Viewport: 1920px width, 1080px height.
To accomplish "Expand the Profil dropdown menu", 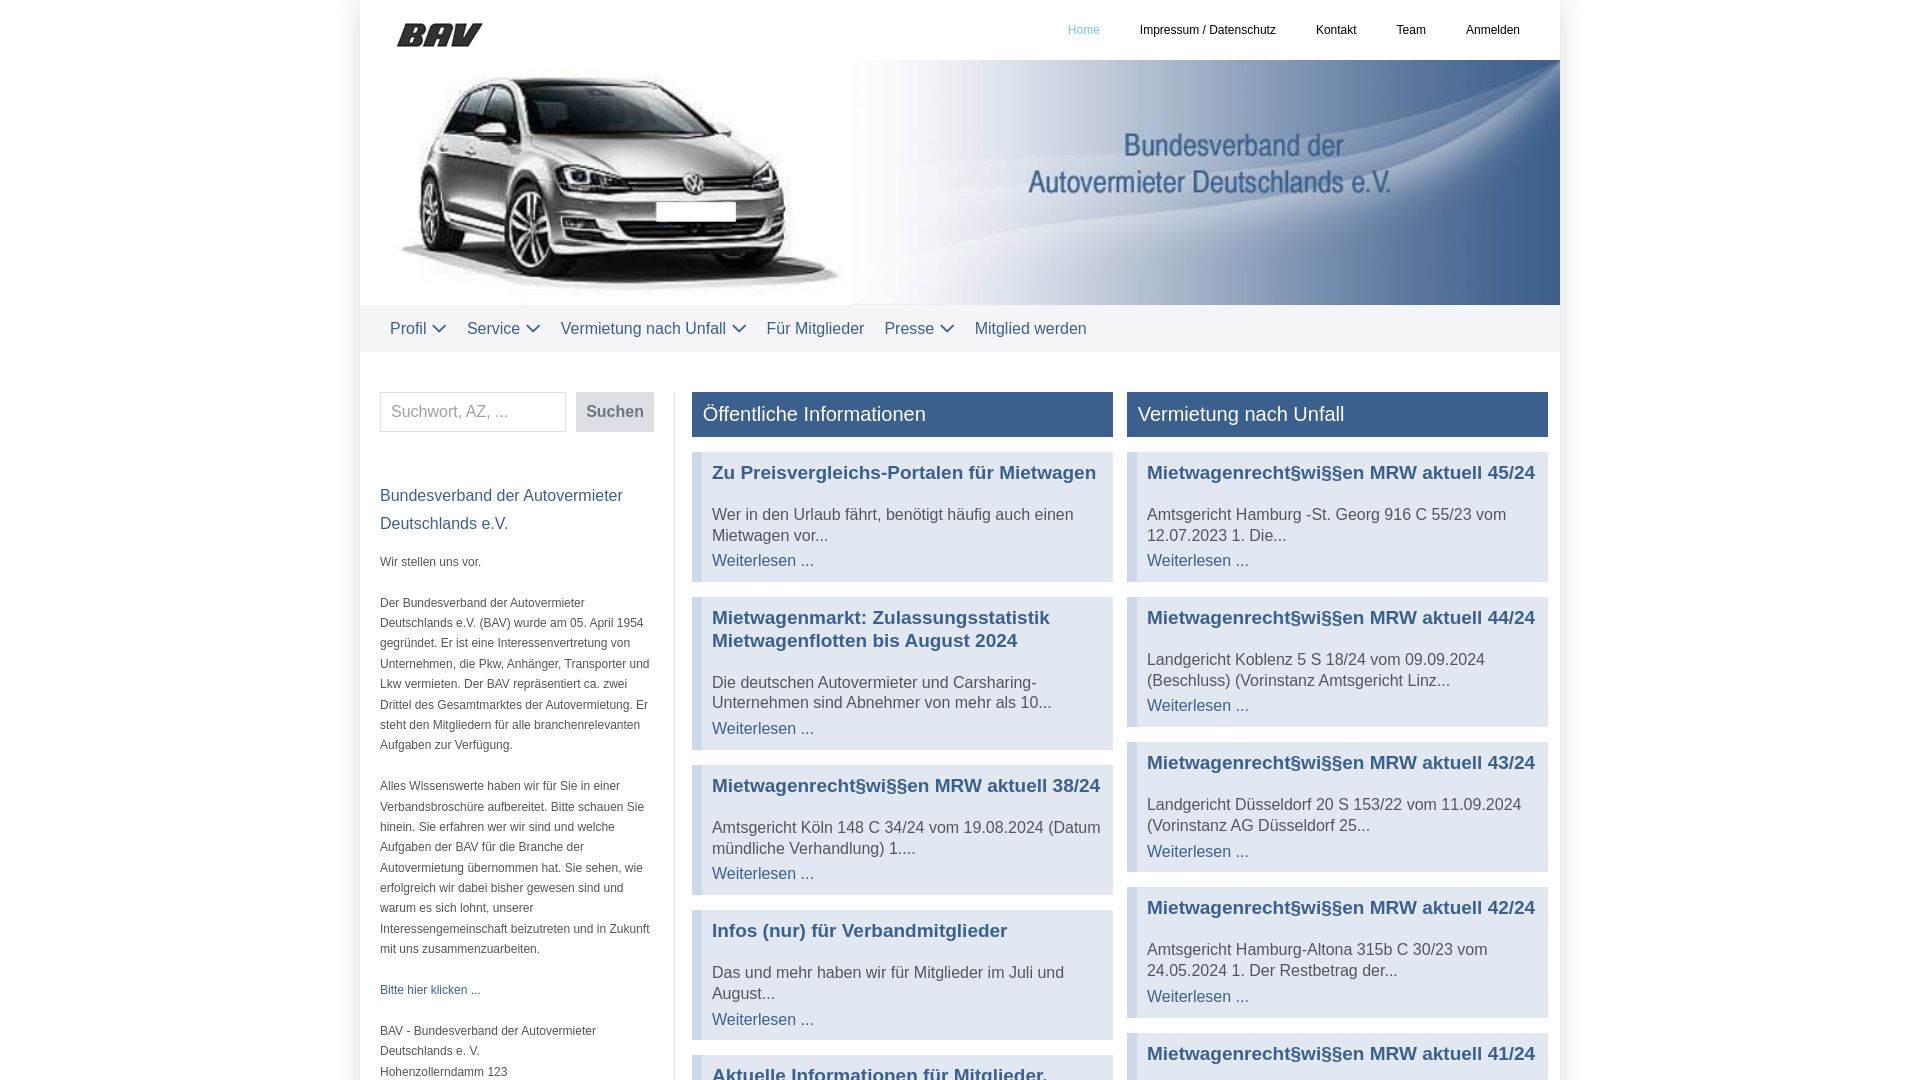I will [418, 329].
